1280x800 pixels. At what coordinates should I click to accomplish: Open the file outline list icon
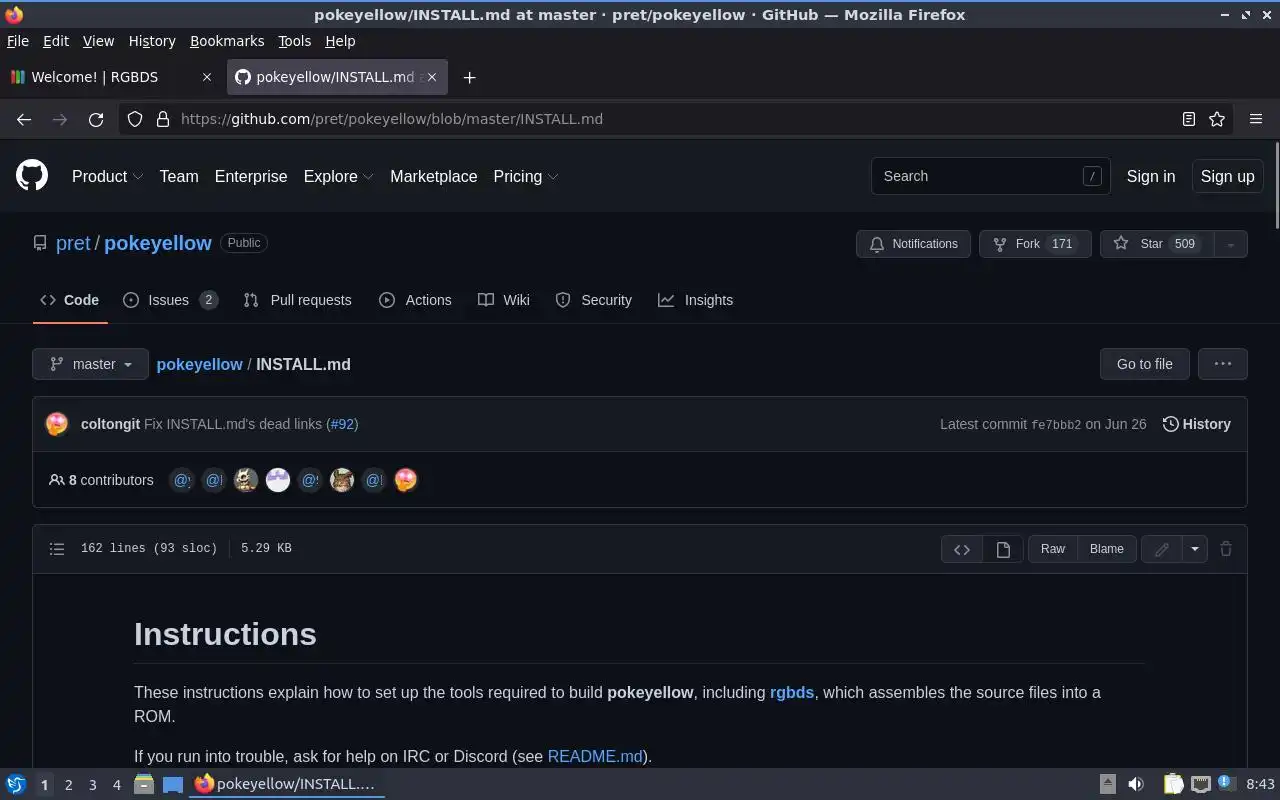point(57,549)
